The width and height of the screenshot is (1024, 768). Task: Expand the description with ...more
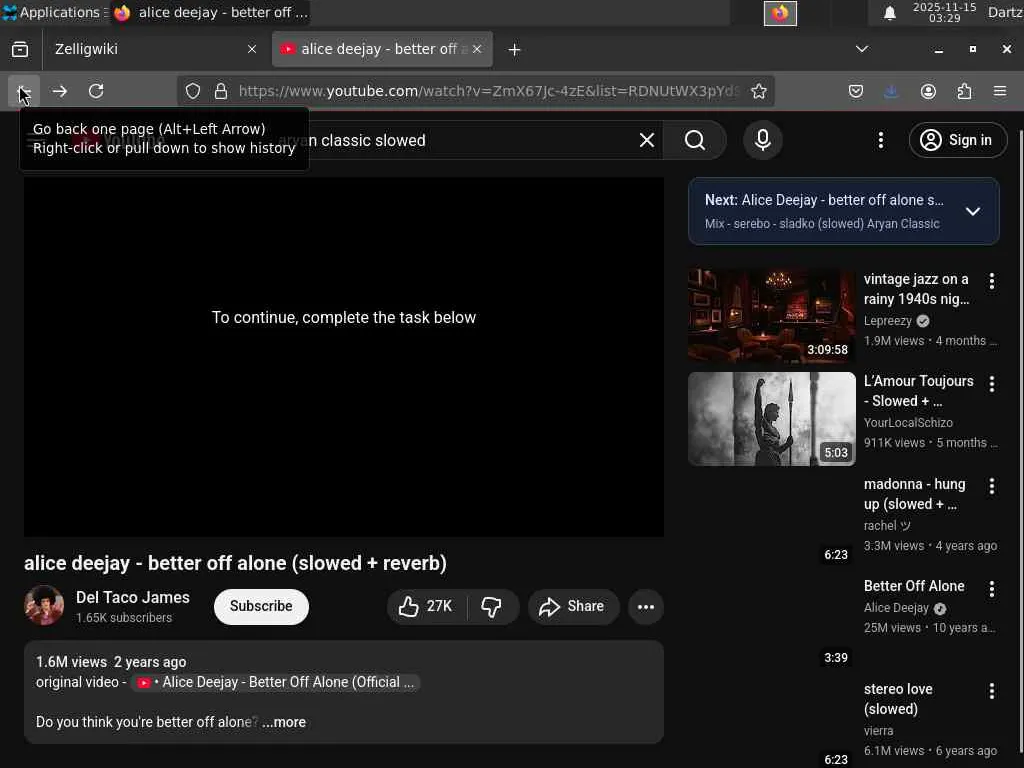click(284, 722)
